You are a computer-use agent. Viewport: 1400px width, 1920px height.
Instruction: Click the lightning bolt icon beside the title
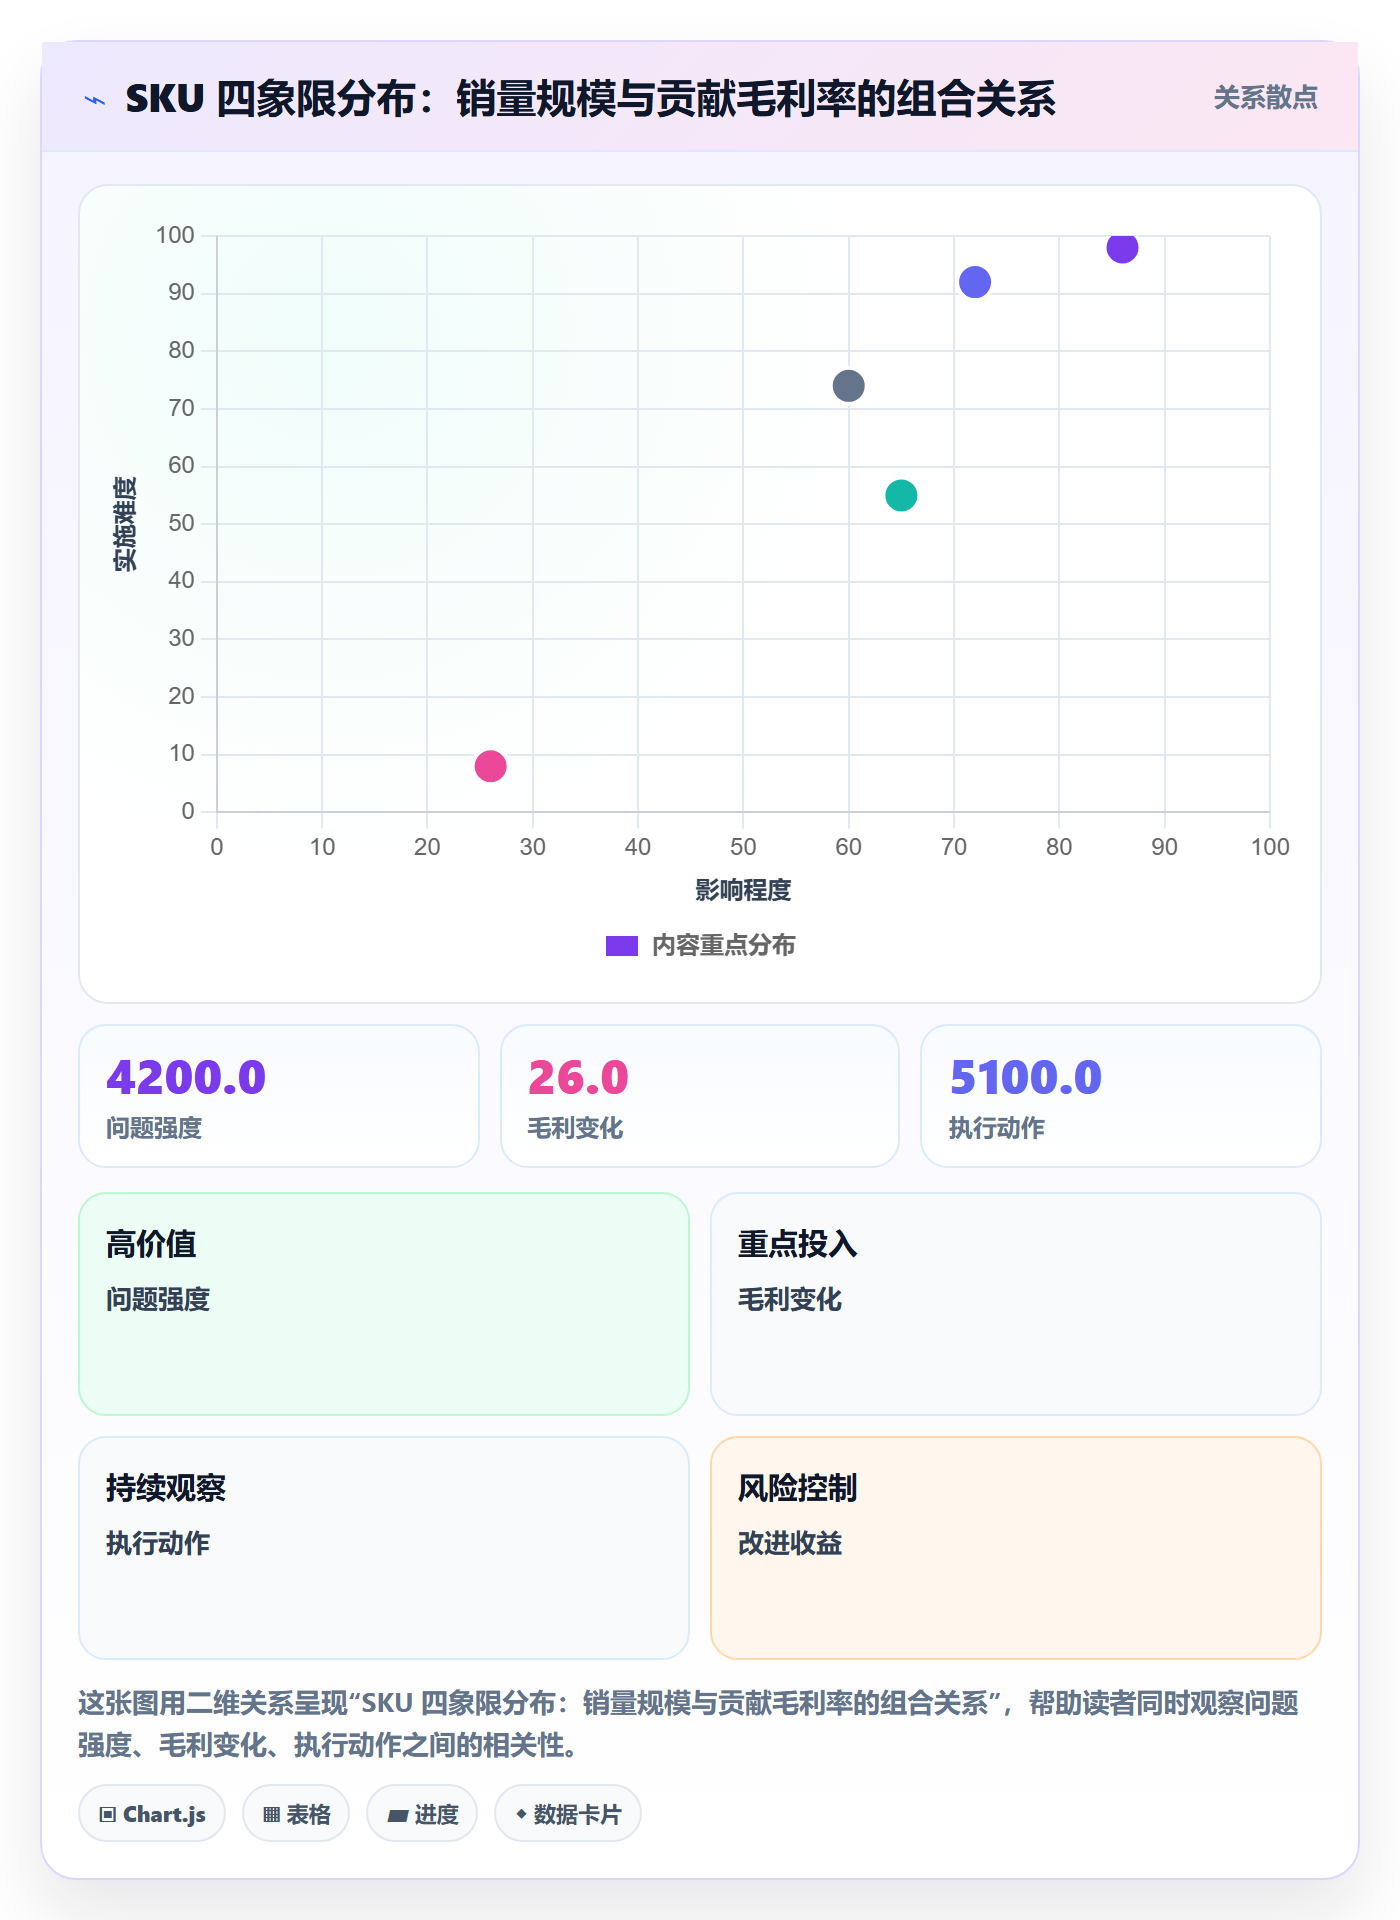tap(95, 100)
